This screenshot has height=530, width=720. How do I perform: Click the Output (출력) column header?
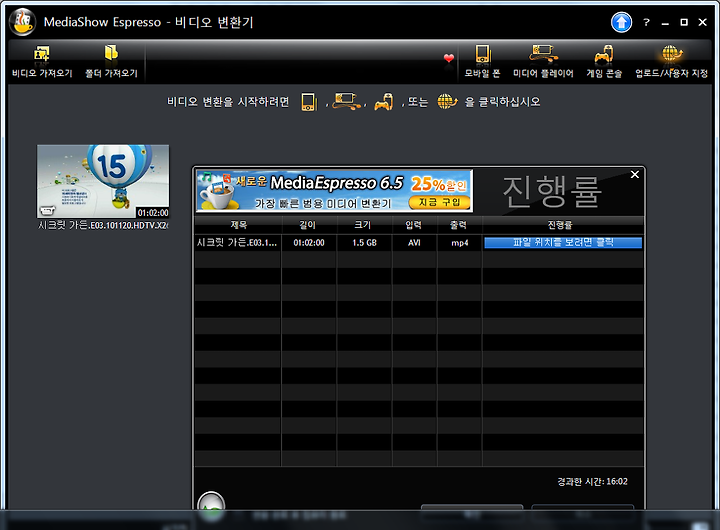tap(459, 225)
